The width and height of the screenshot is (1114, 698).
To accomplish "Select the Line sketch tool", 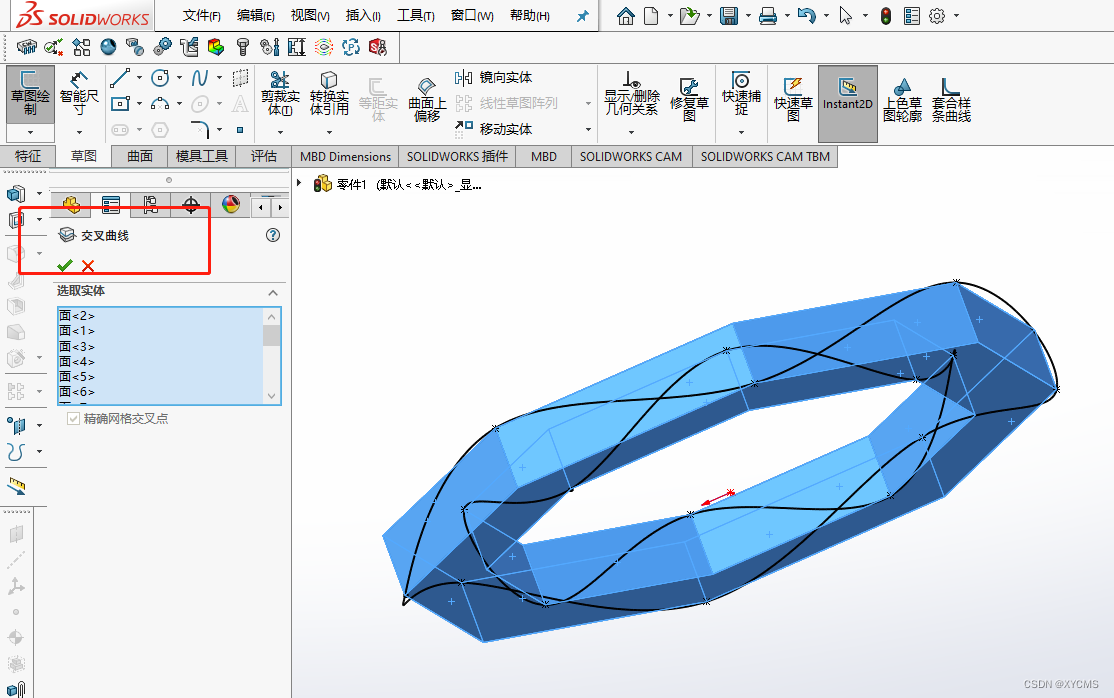I will point(120,77).
